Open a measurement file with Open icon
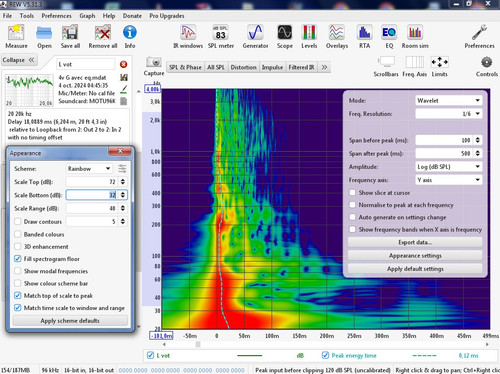The width and height of the screenshot is (500, 374). (44, 33)
